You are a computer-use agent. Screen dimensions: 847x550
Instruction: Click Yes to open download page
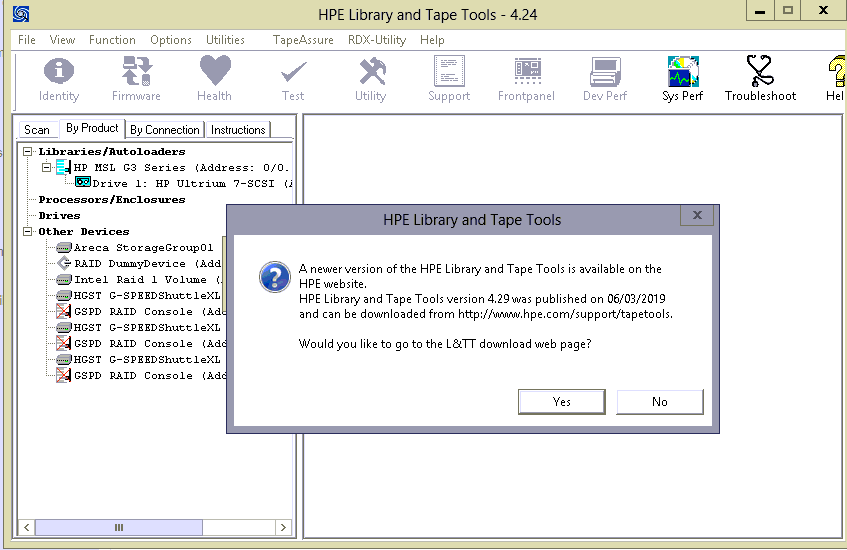(561, 401)
